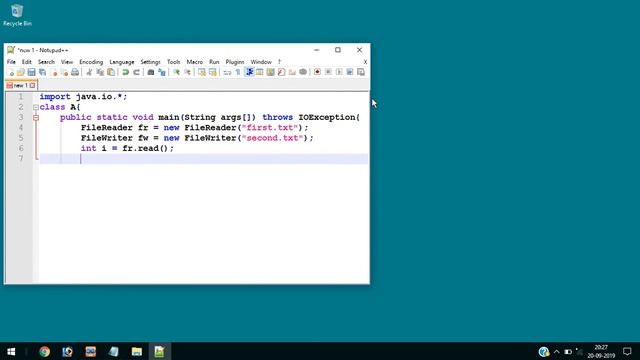Open the ? help menu
The image size is (640, 360).
pos(280,62)
